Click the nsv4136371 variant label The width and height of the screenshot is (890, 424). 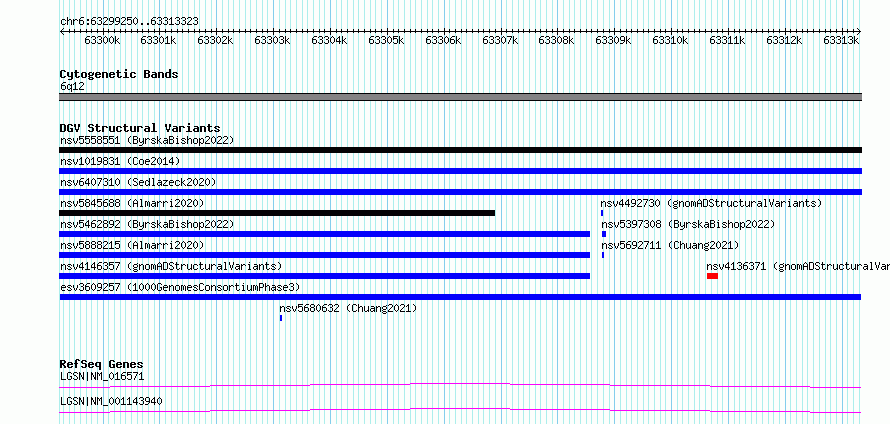pos(798,266)
